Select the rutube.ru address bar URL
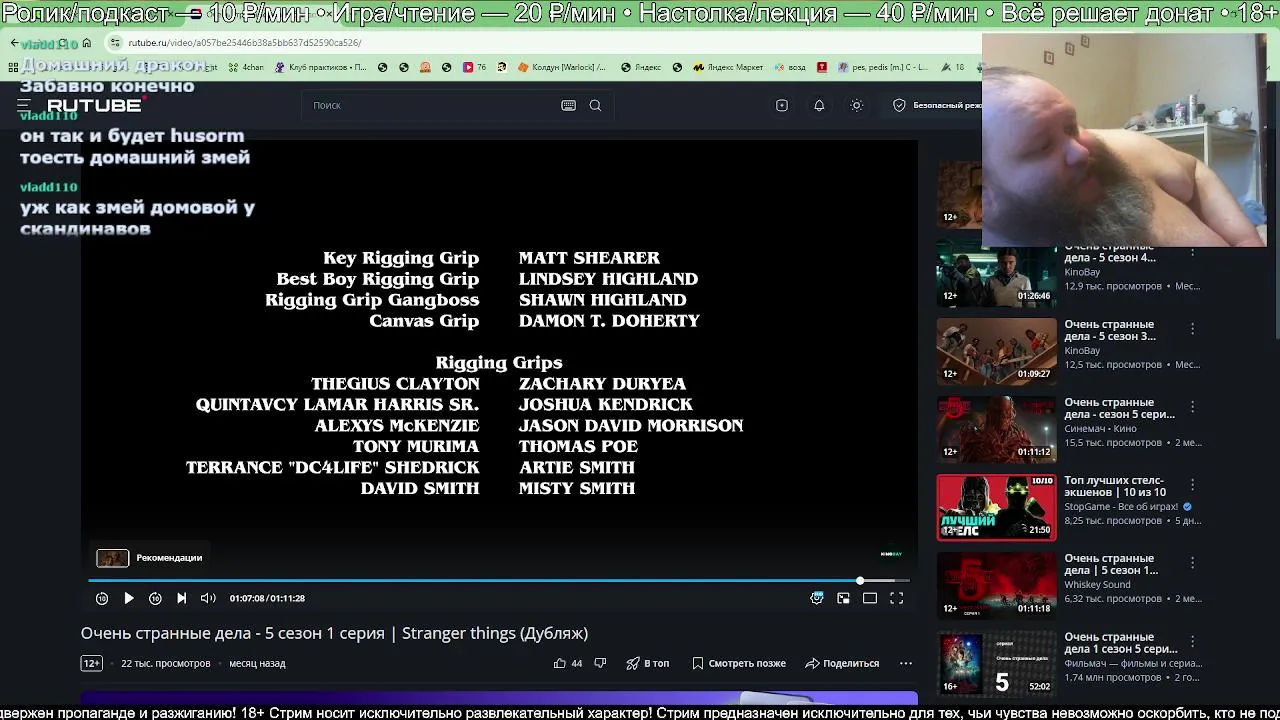 point(245,43)
